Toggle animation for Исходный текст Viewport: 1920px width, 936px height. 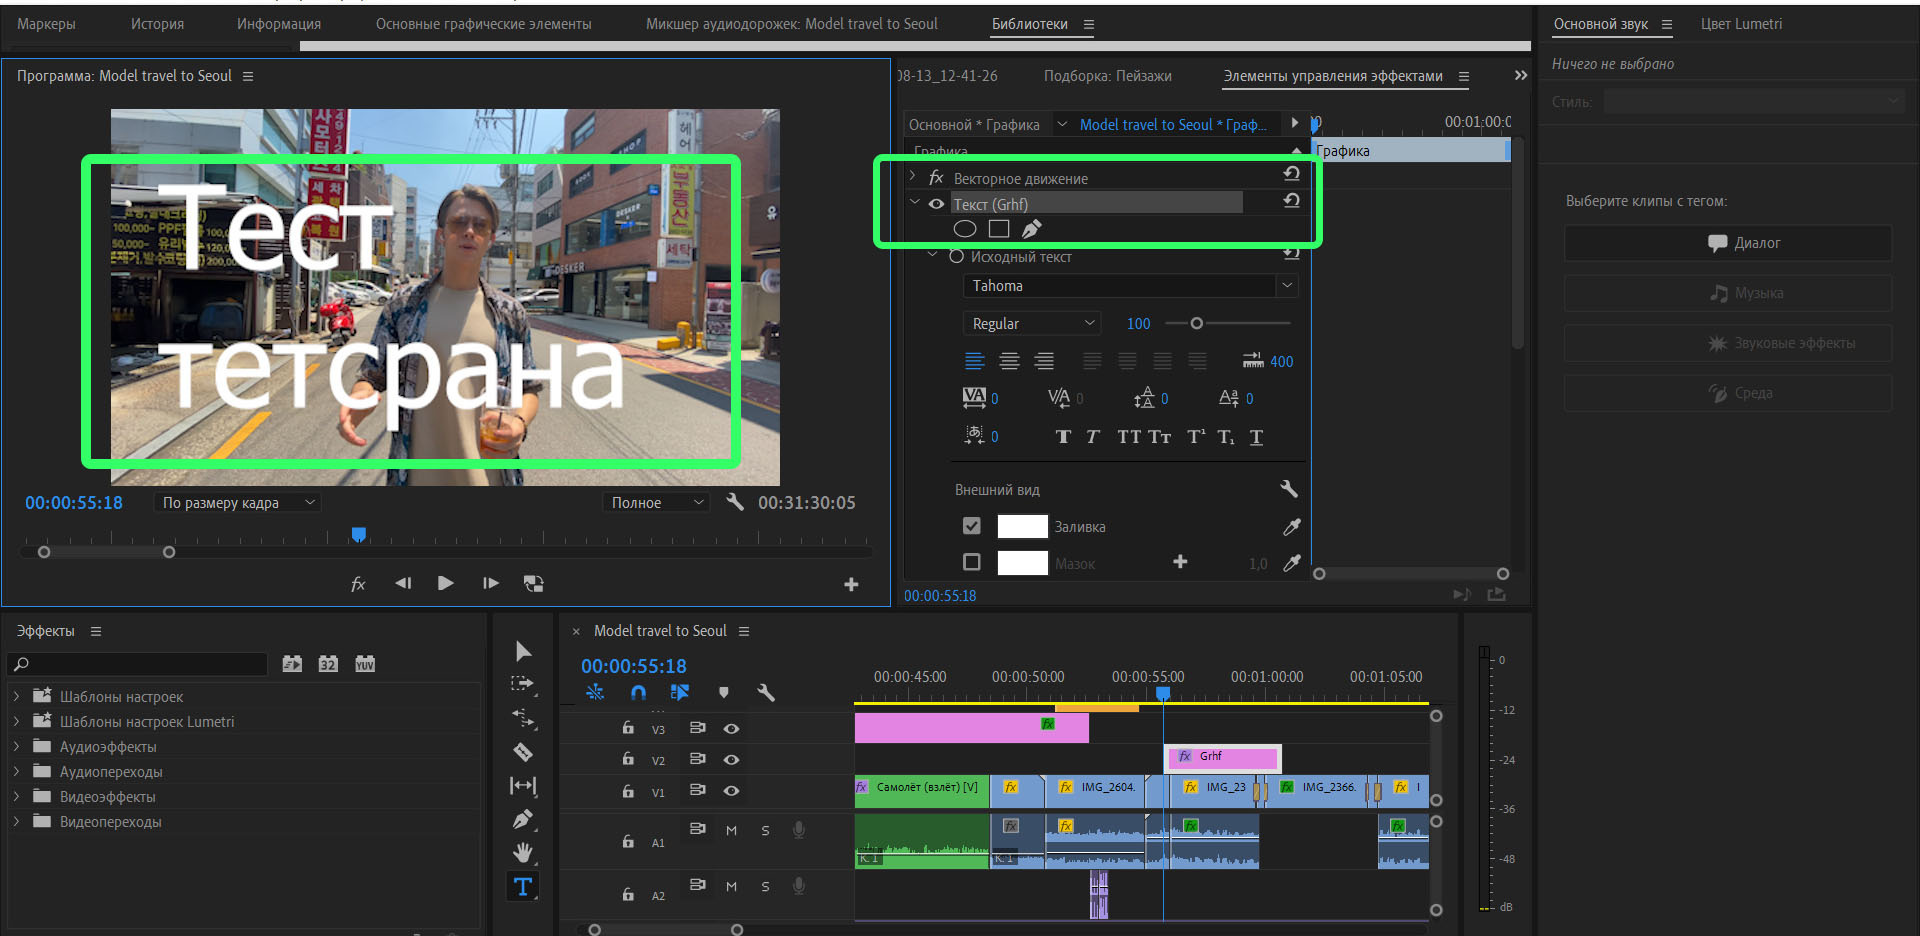click(956, 257)
